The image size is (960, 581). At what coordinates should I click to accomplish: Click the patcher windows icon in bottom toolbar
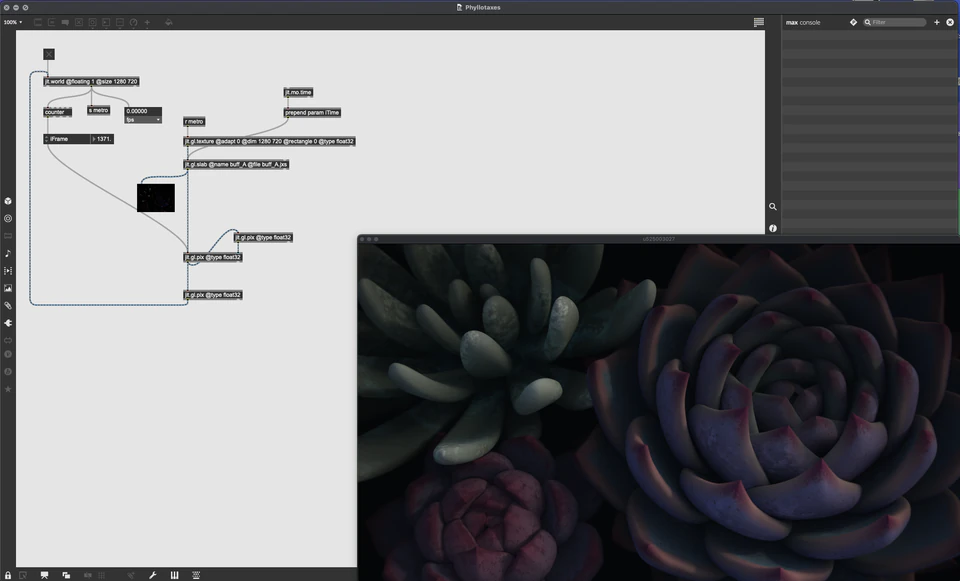click(x=66, y=575)
